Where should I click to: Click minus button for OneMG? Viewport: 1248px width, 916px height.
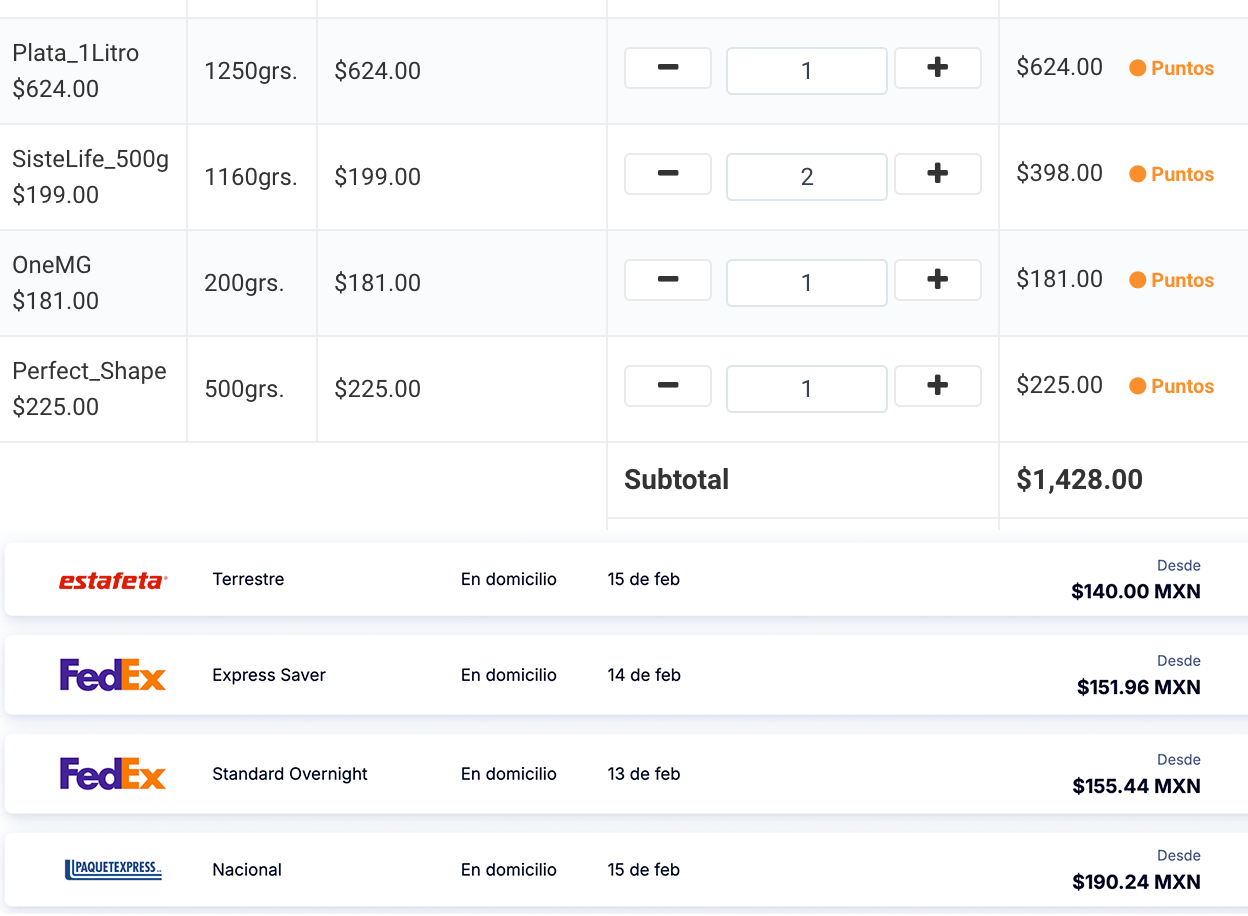pos(667,280)
